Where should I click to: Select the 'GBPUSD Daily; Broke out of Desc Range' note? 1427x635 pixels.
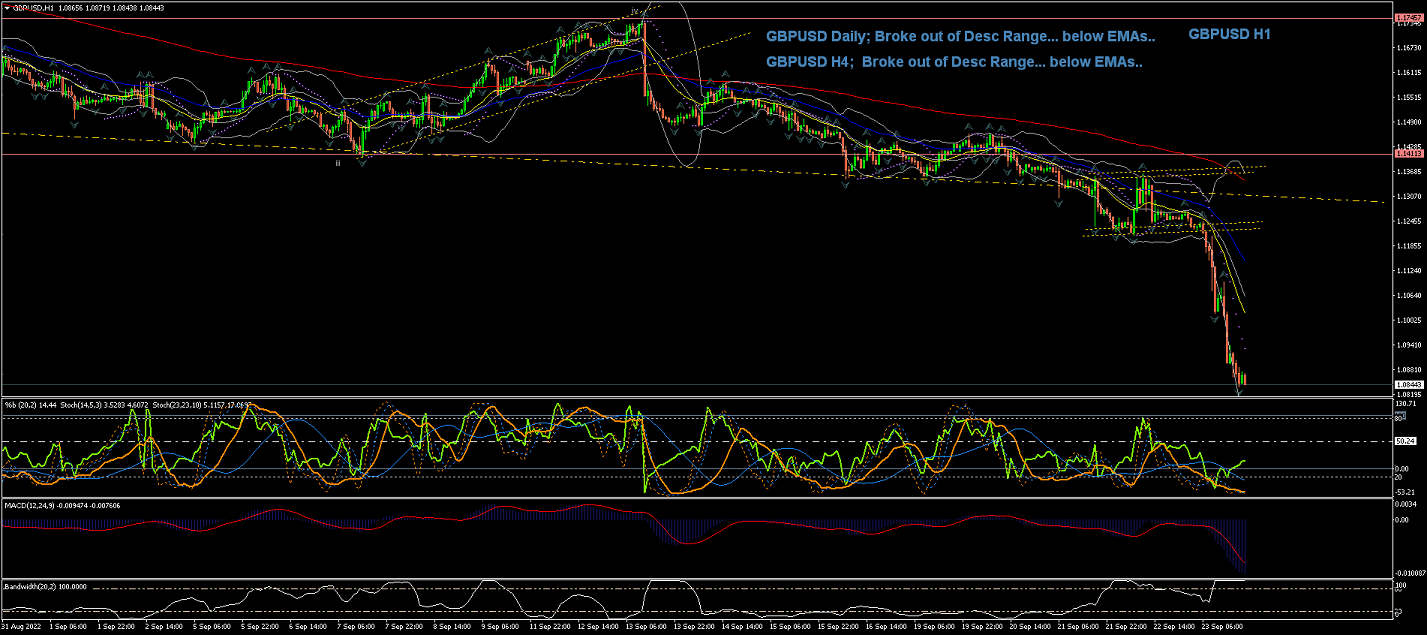(960, 37)
